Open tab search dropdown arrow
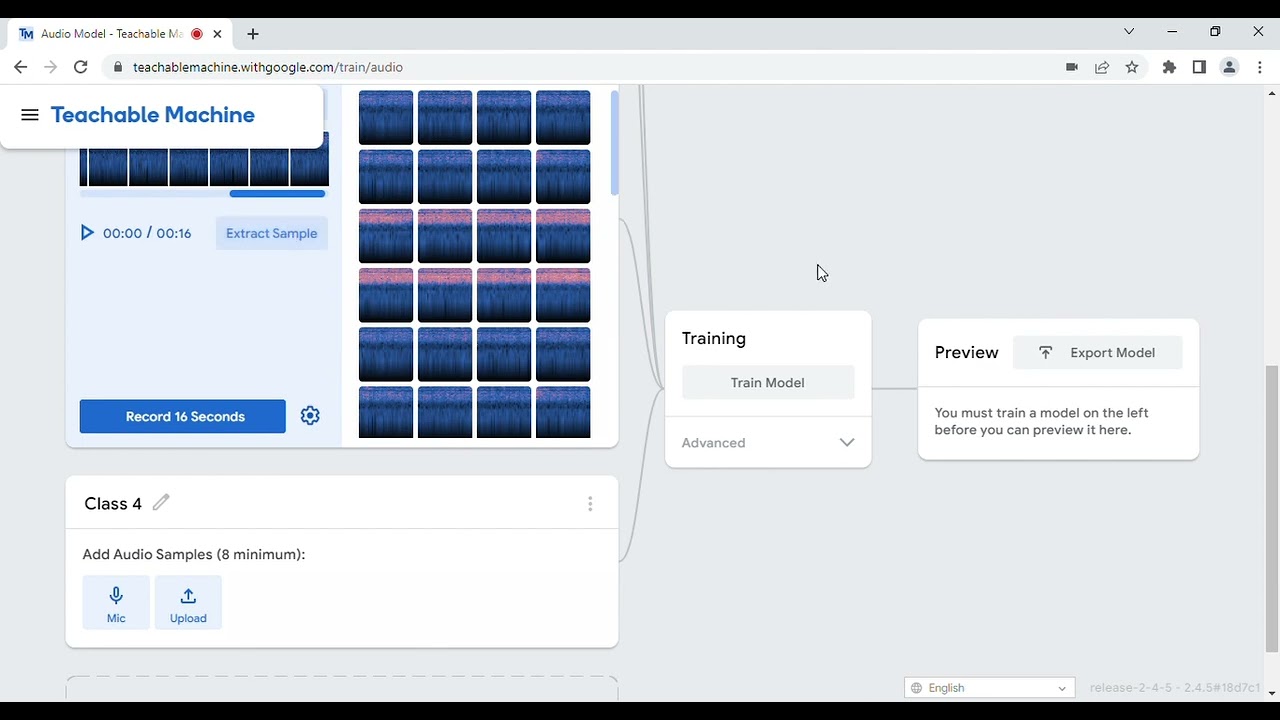The height and width of the screenshot is (720, 1280). pyautogui.click(x=1129, y=32)
